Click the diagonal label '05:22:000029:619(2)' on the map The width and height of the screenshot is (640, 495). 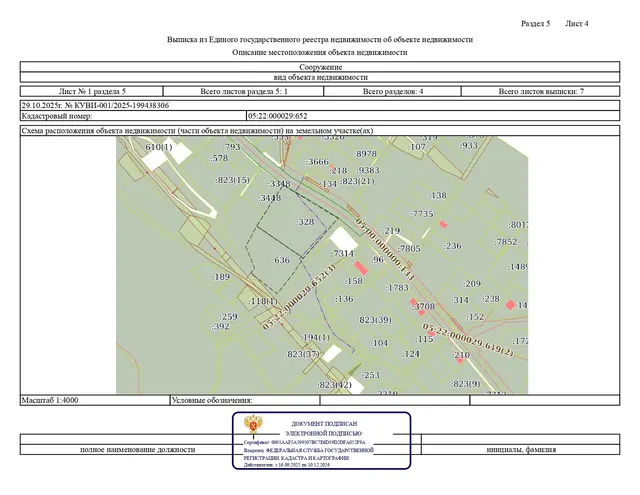tap(468, 340)
